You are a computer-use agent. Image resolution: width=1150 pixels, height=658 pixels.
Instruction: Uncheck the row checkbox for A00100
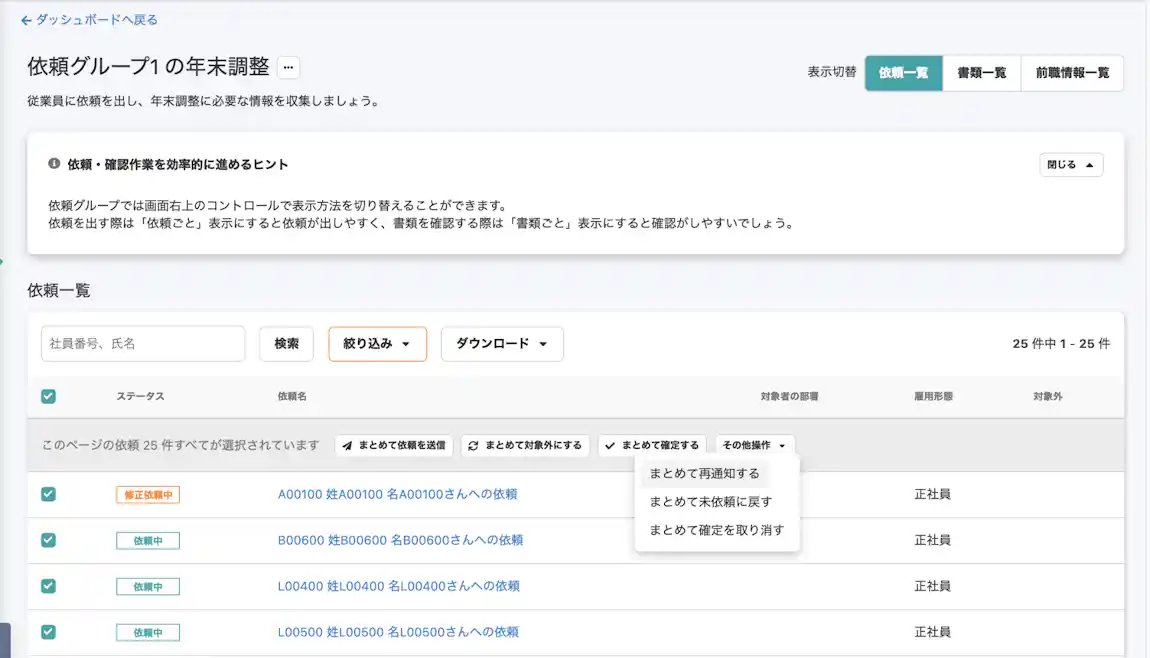(48, 494)
